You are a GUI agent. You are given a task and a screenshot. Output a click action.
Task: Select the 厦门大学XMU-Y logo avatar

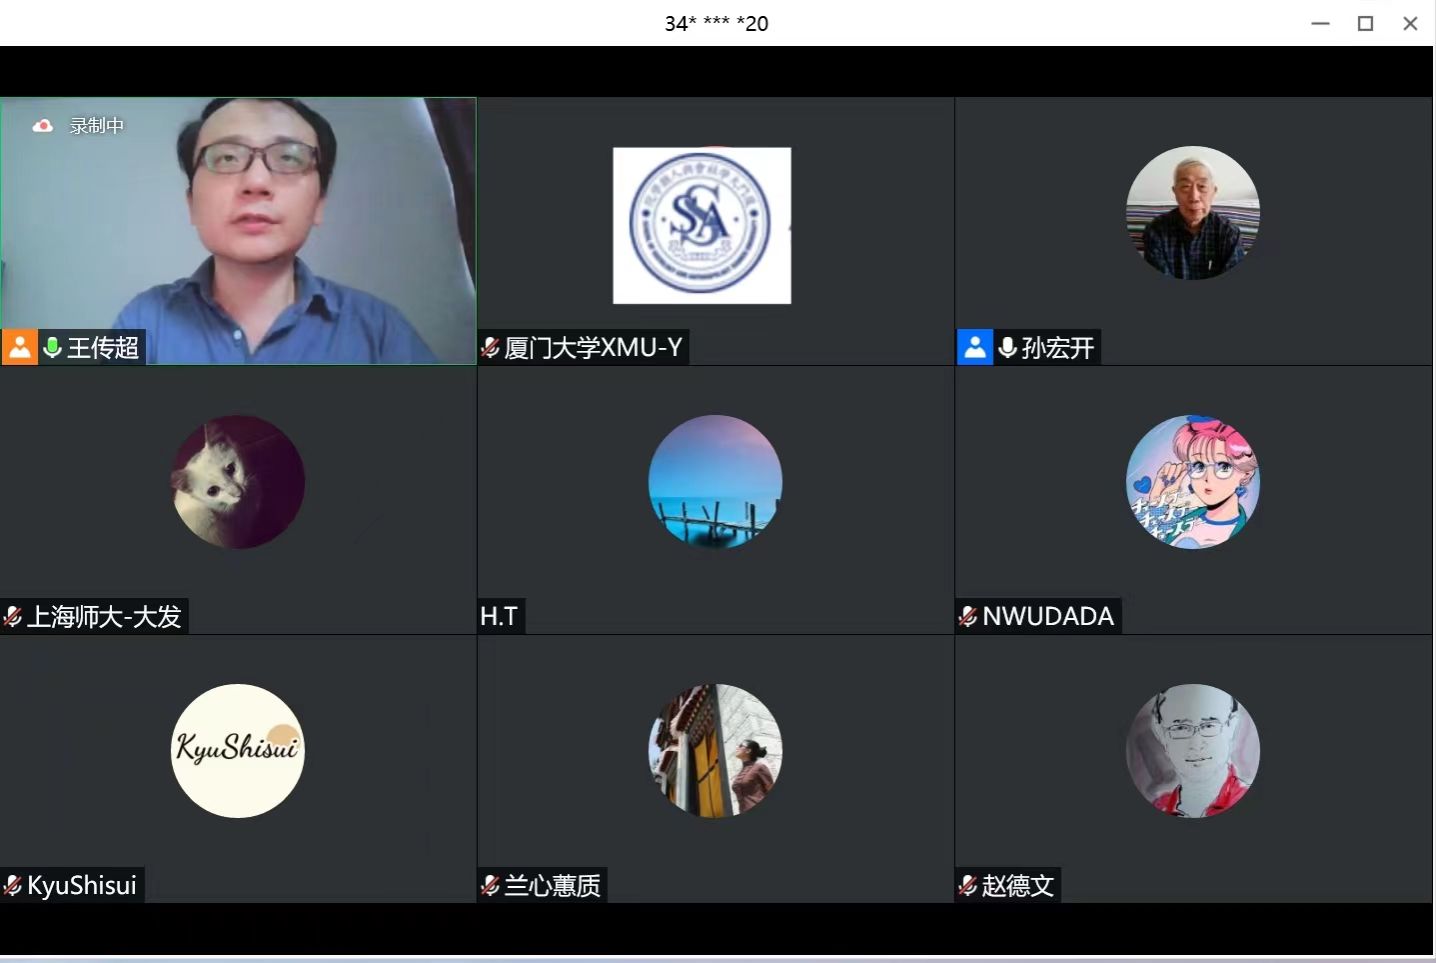pyautogui.click(x=702, y=225)
